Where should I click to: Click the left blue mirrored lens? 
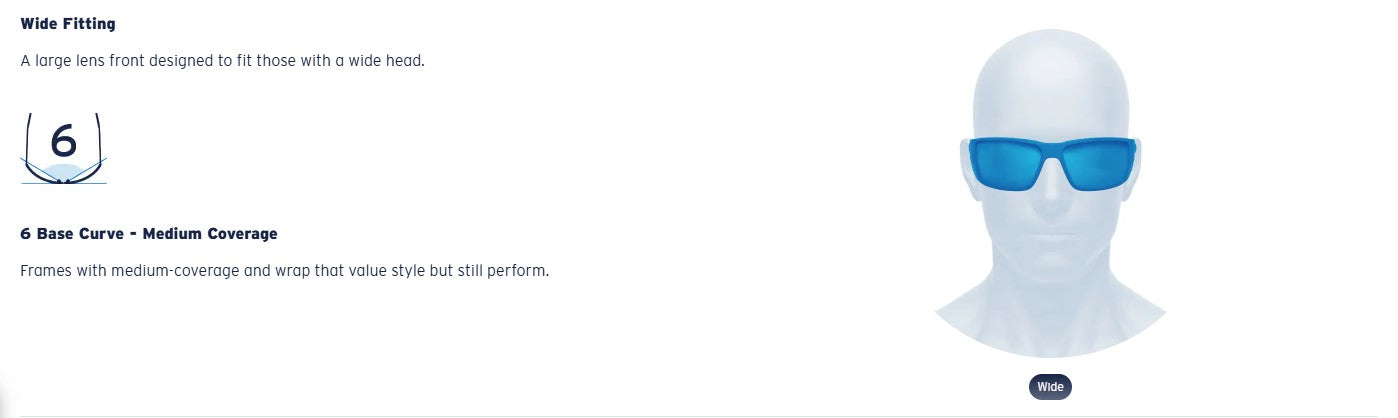pos(1008,164)
